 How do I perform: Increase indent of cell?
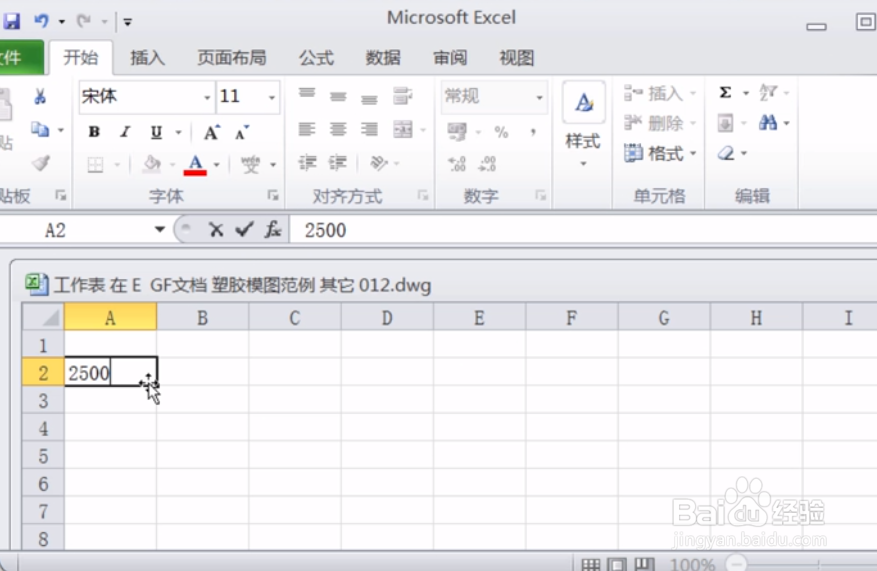tap(338, 163)
